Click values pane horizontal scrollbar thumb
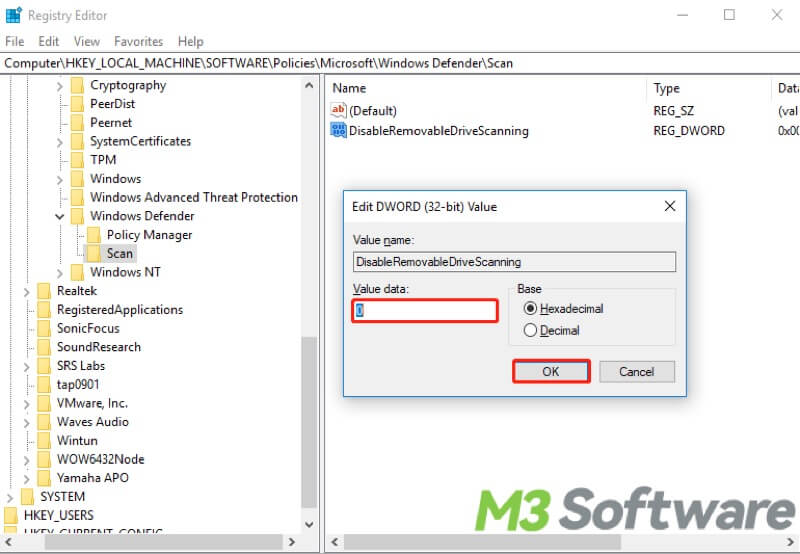800x554 pixels. coord(482,542)
